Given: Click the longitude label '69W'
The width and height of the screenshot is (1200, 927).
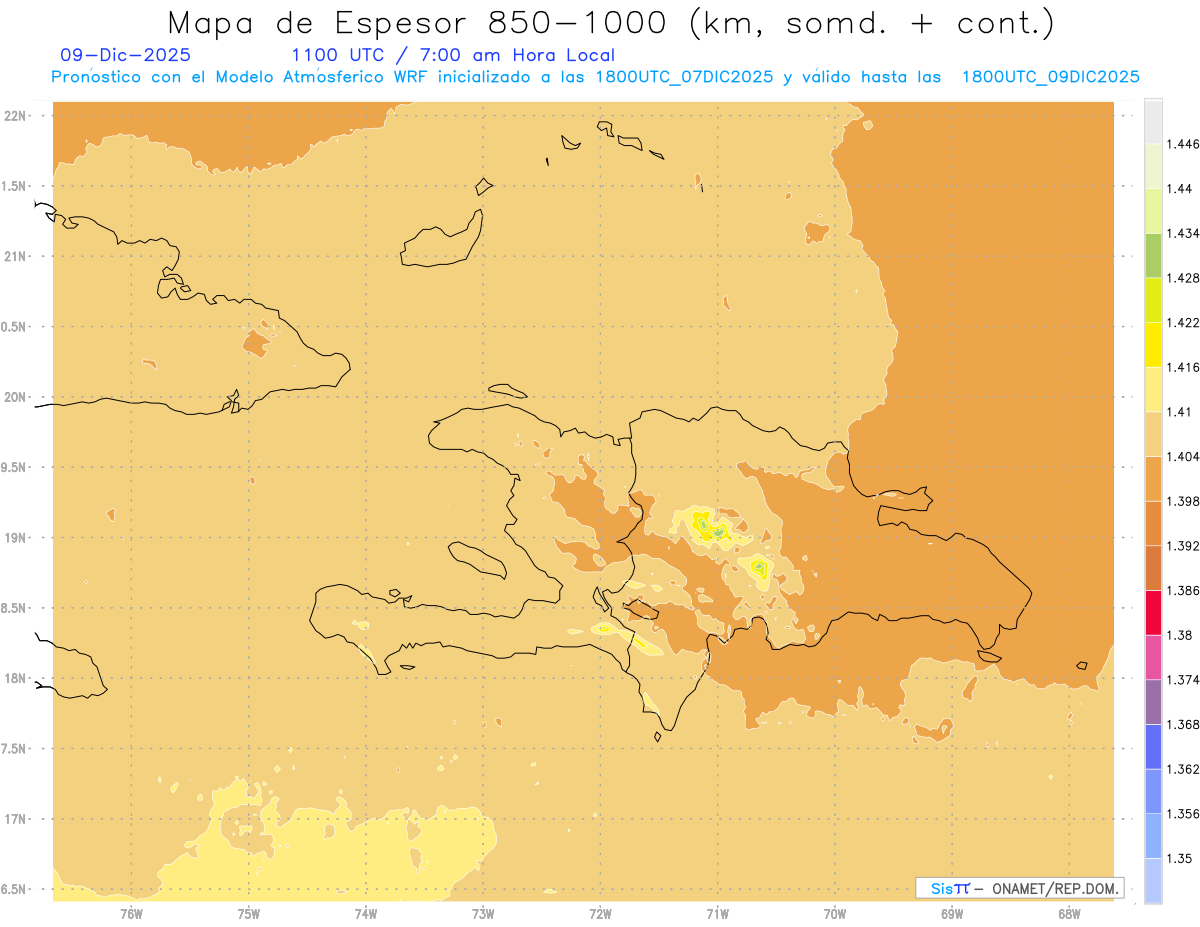Looking at the screenshot, I should [x=952, y=913].
